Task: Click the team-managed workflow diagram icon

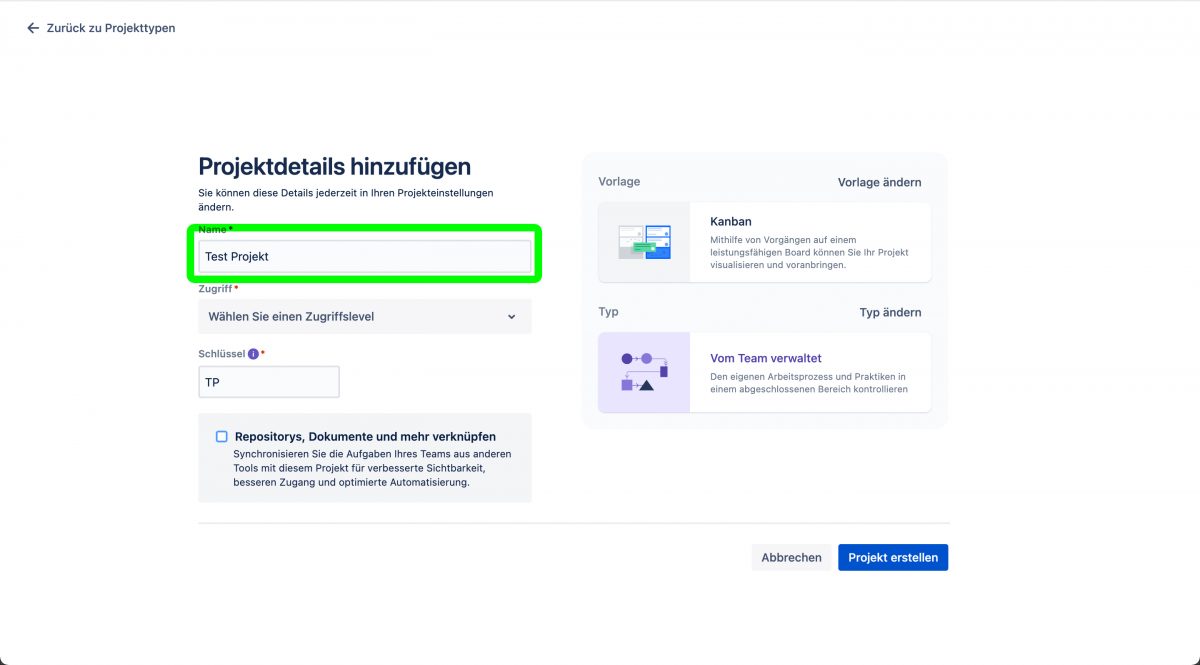Action: click(644, 372)
